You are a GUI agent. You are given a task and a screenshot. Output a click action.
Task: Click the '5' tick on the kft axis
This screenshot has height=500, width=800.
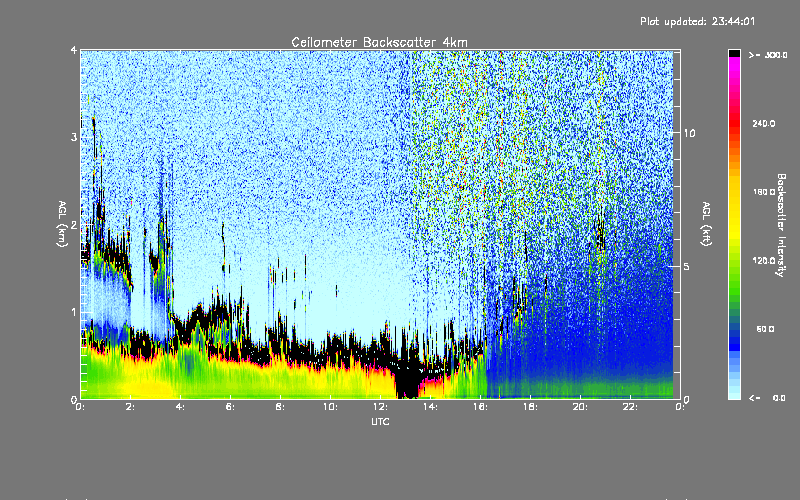tap(687, 266)
